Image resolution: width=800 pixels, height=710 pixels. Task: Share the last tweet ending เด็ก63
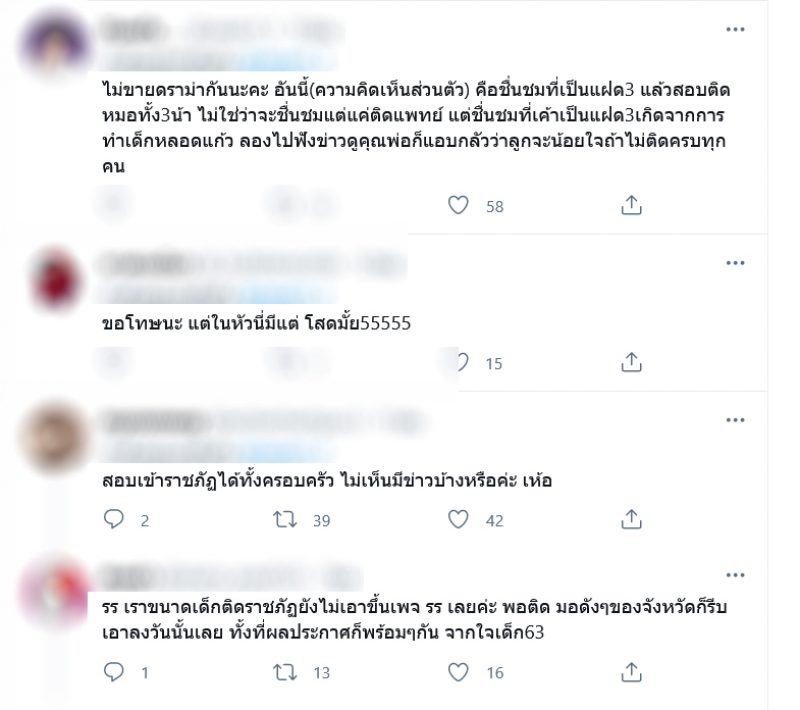coord(631,672)
